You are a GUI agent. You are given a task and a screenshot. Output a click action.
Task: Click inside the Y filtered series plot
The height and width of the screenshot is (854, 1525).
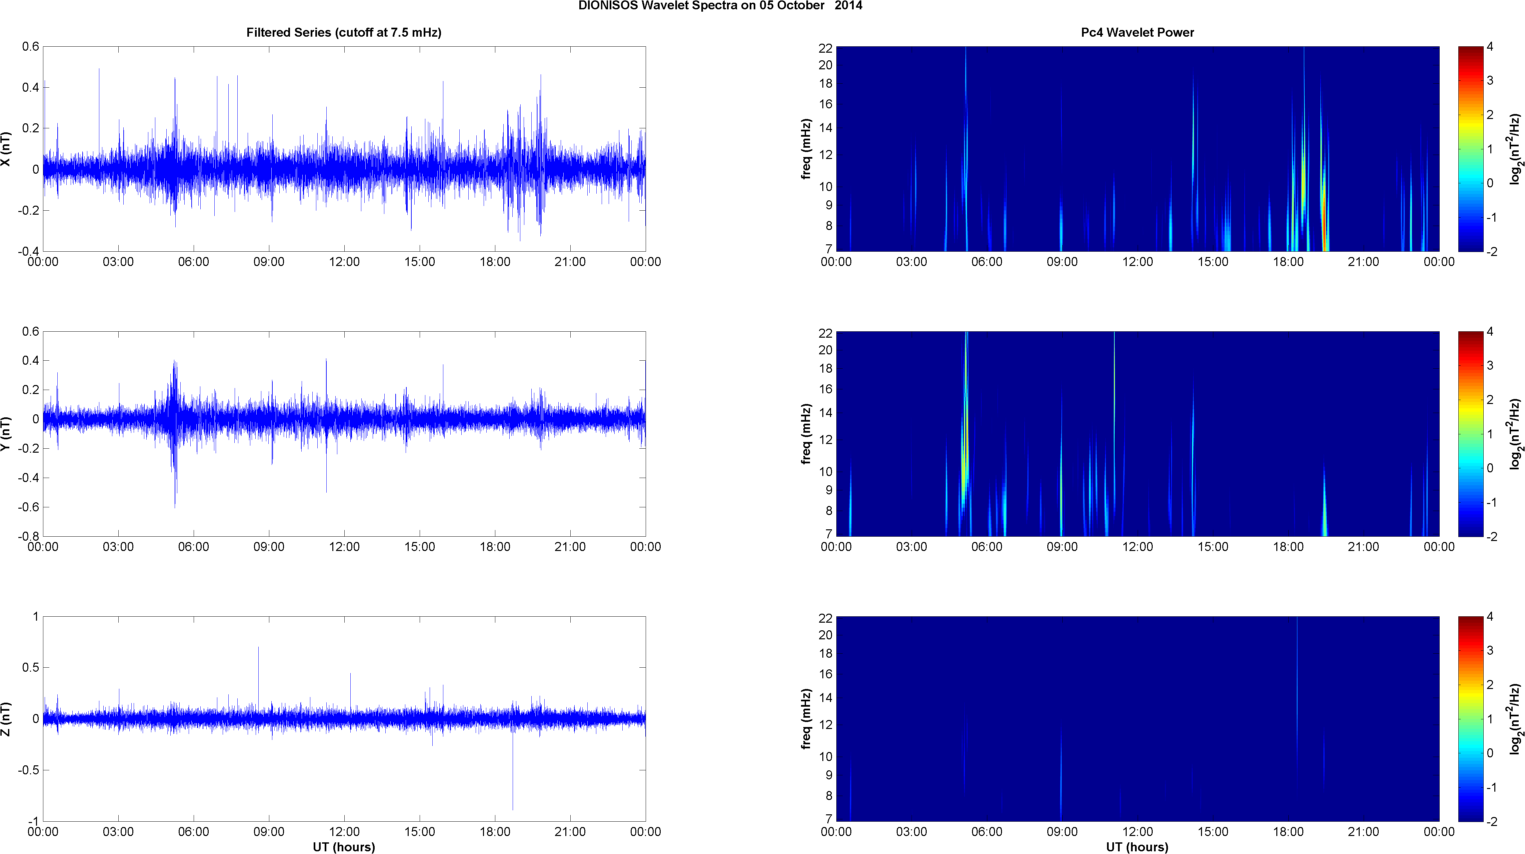(344, 434)
